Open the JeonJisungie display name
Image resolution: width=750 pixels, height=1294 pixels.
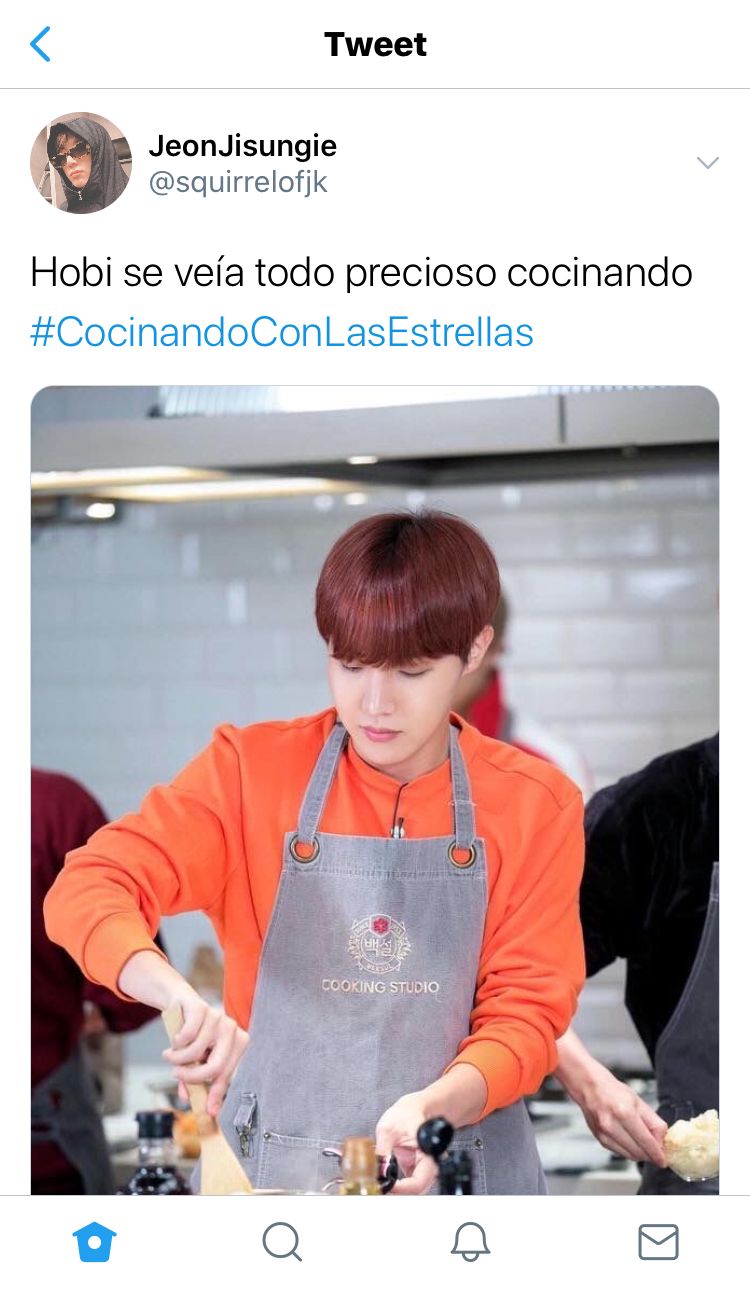coord(243,146)
